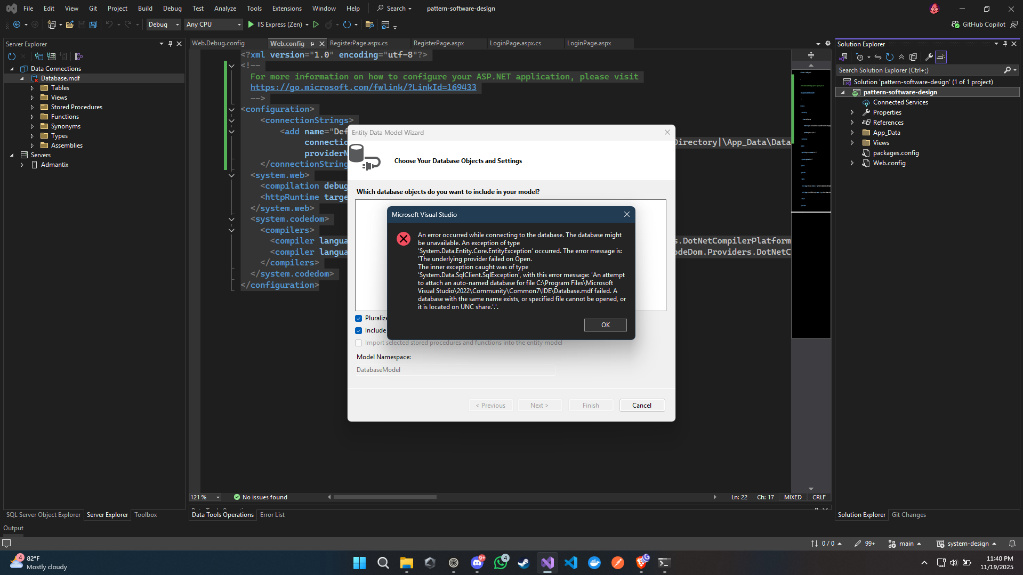
Task: Click Show All Files icon in Solution Explorer
Action: pyautogui.click(x=913, y=57)
